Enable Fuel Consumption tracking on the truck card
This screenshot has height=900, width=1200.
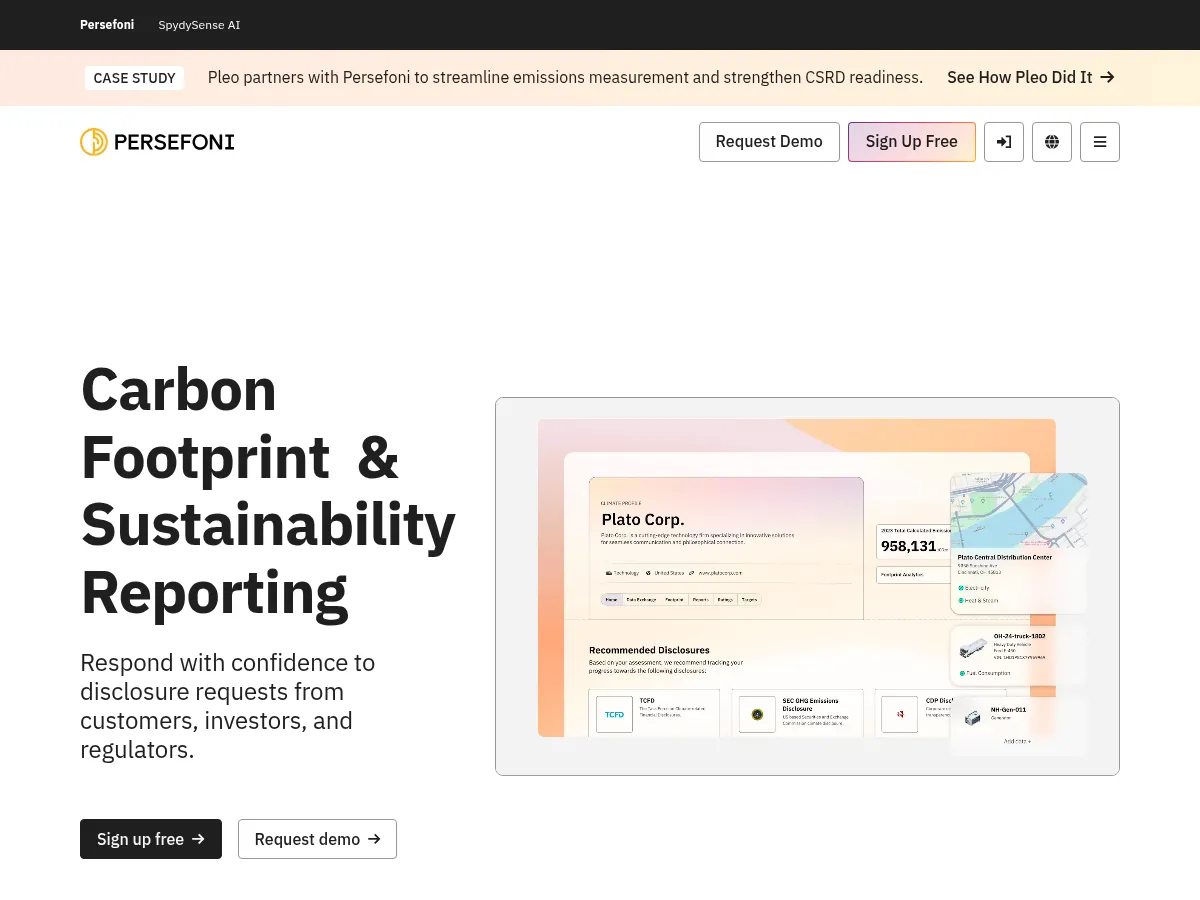(x=962, y=673)
